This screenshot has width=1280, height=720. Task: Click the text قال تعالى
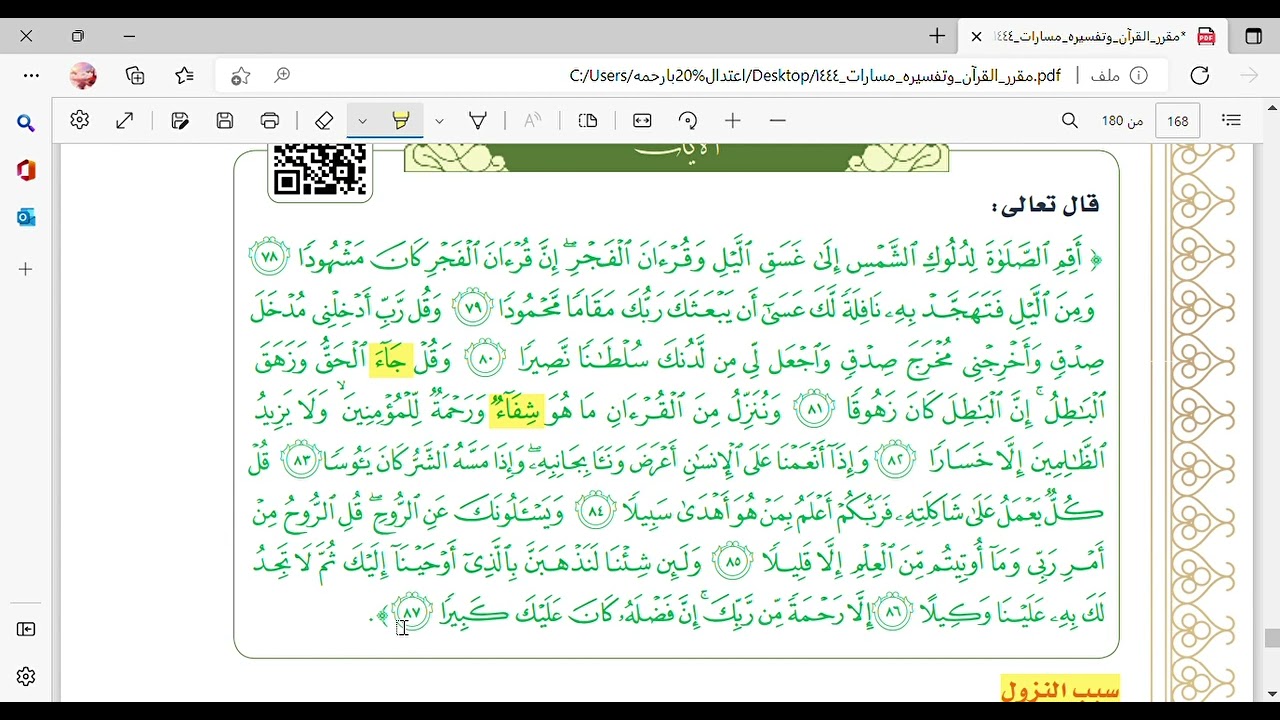[x=1046, y=205]
